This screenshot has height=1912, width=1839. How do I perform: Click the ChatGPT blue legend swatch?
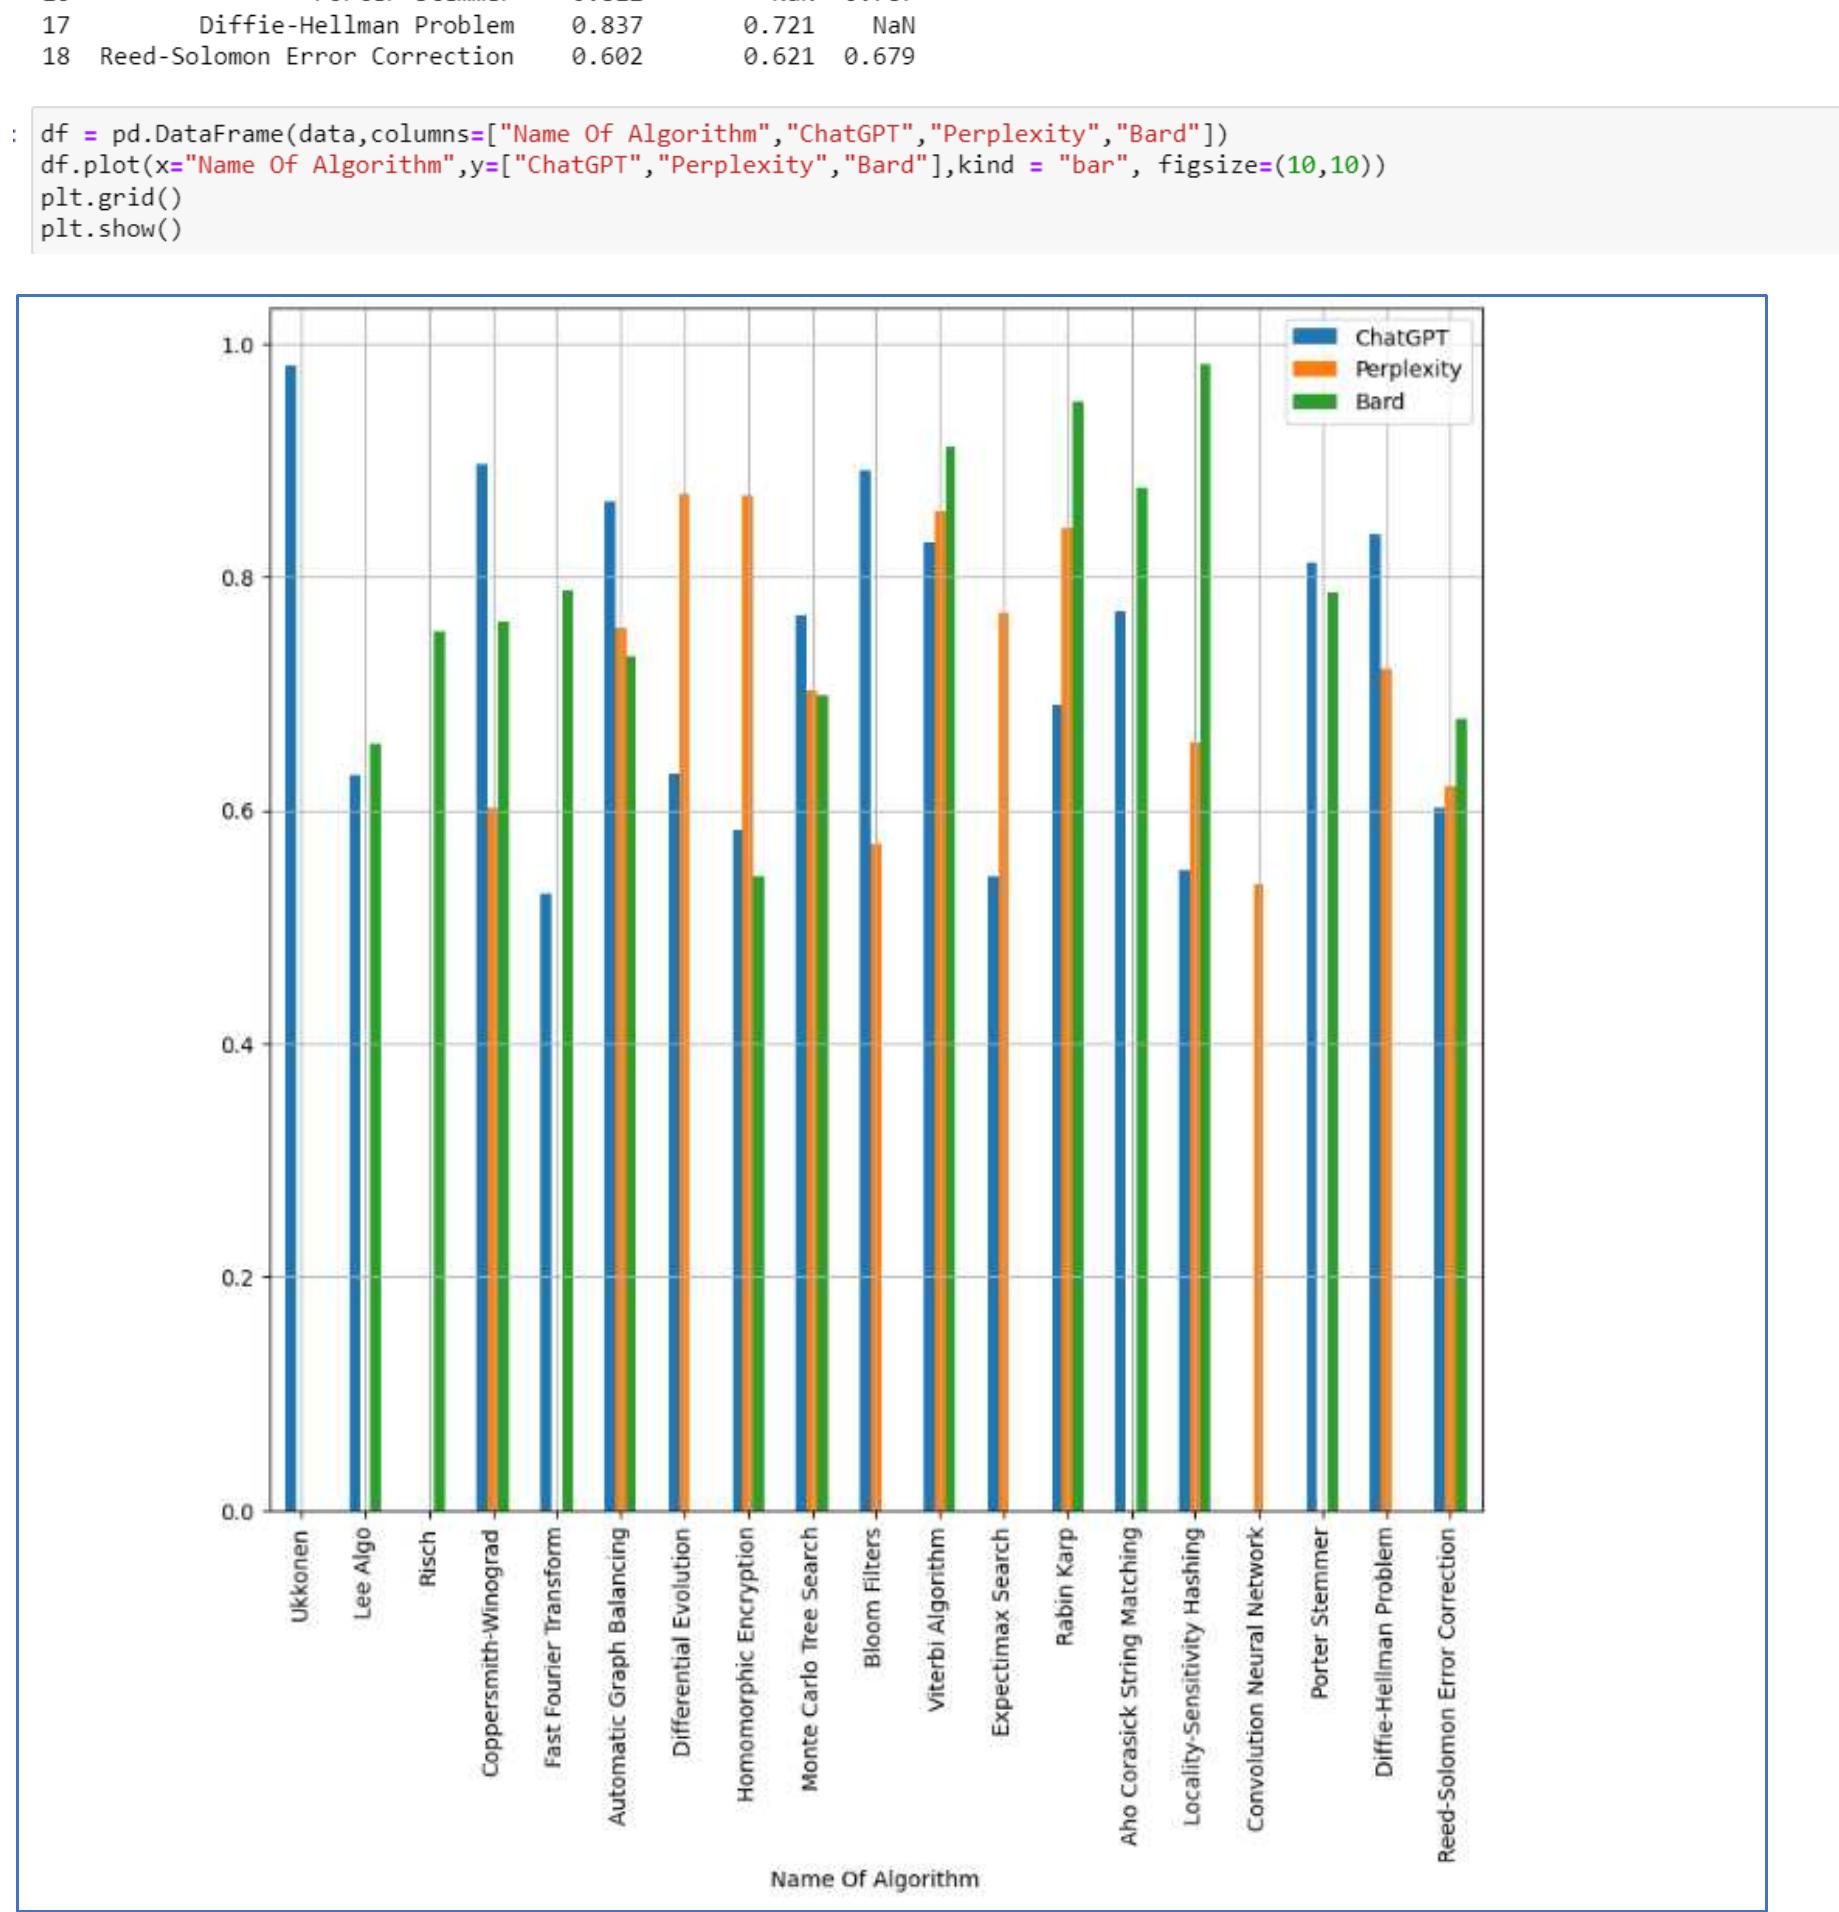[1315, 337]
